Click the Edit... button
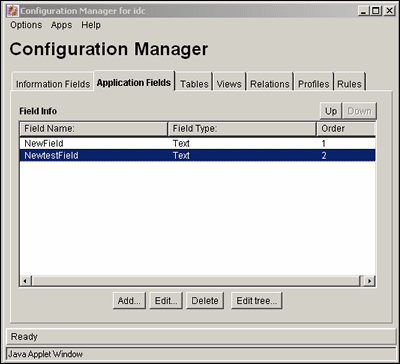 click(x=166, y=301)
